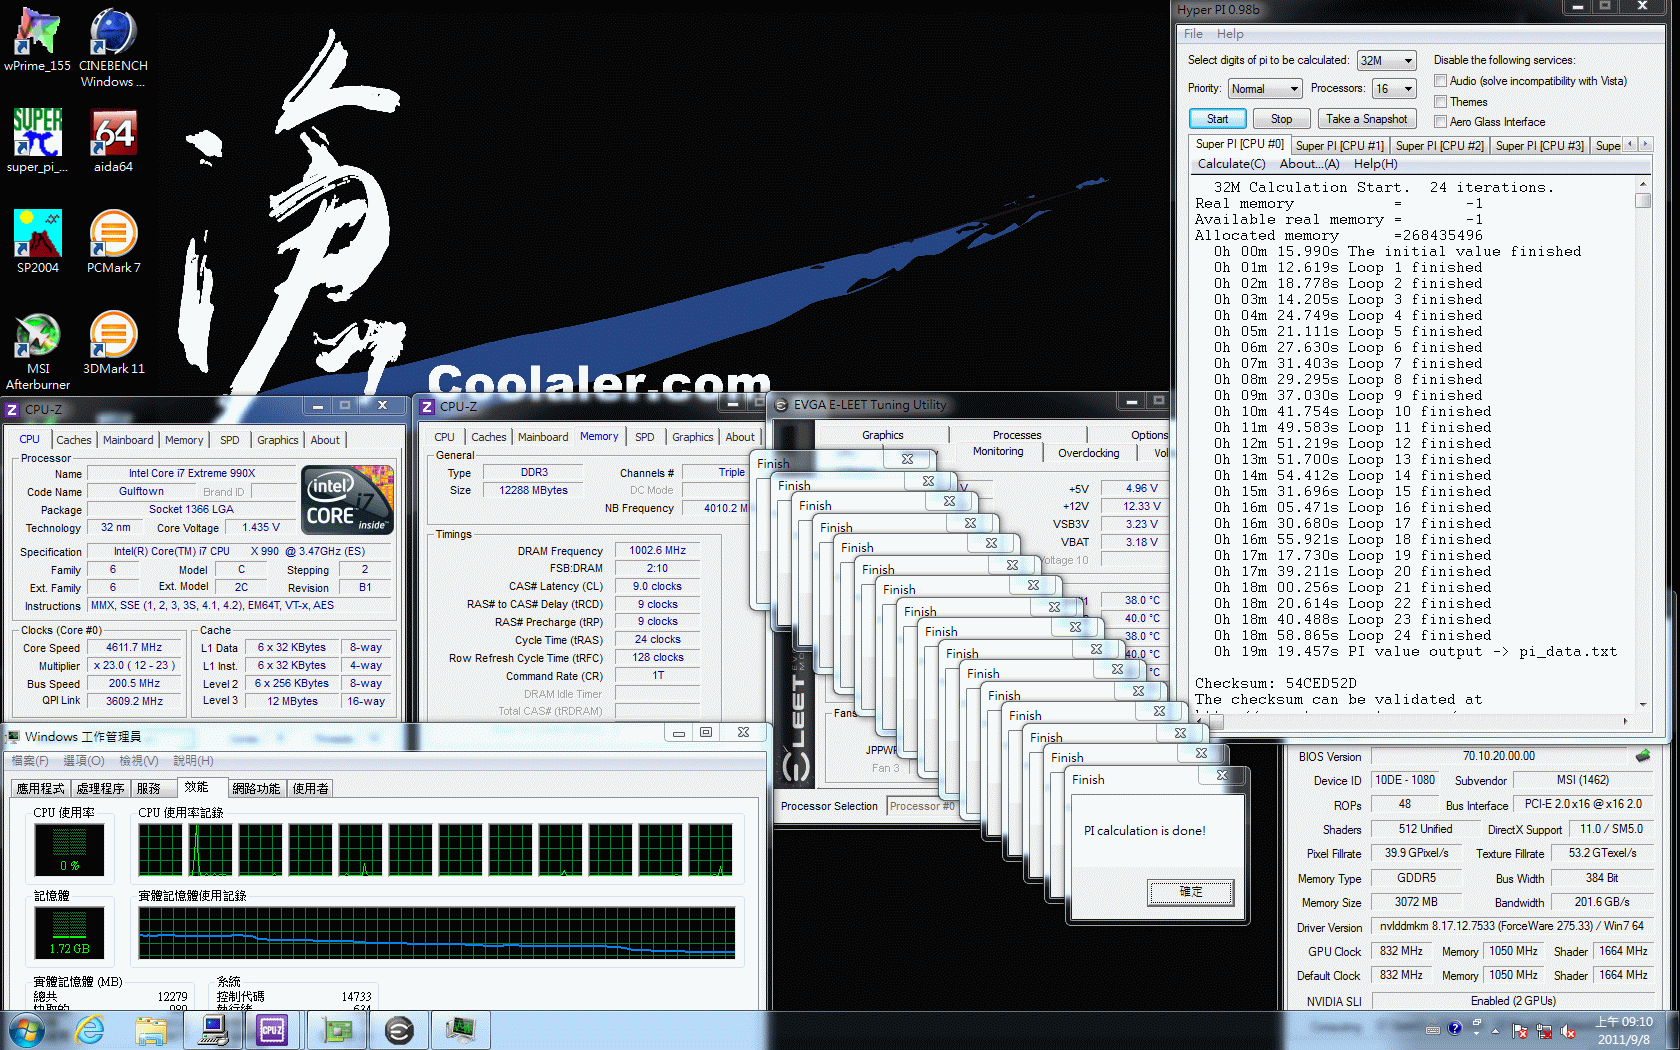Launch the SP2004 desktop shortcut
Screen dimensions: 1680x1050
coord(38,242)
